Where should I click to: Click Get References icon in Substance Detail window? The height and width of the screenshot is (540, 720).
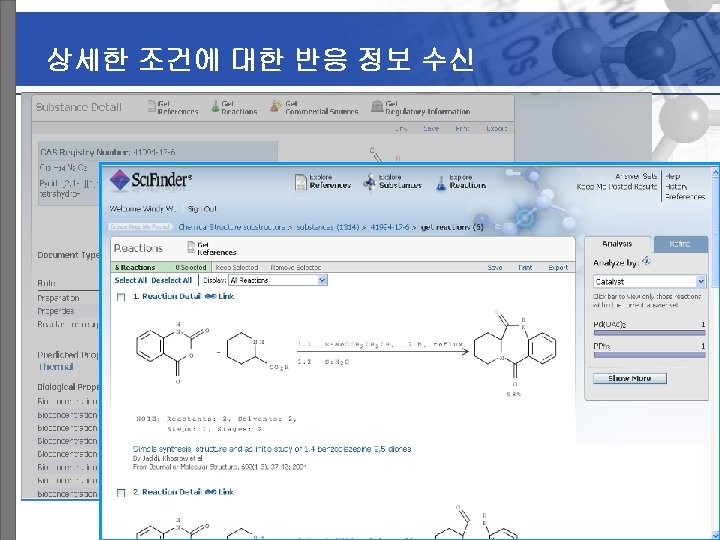pyautogui.click(x=152, y=106)
